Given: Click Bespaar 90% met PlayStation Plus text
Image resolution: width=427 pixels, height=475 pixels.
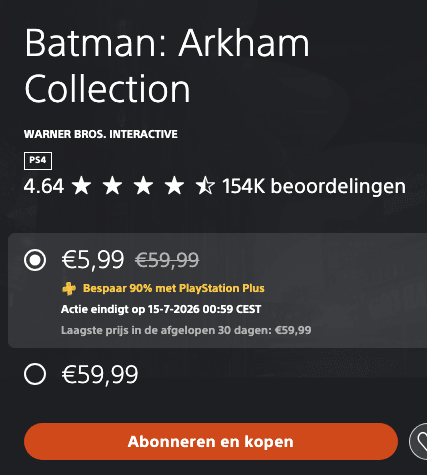Looking at the screenshot, I should (x=174, y=288).
